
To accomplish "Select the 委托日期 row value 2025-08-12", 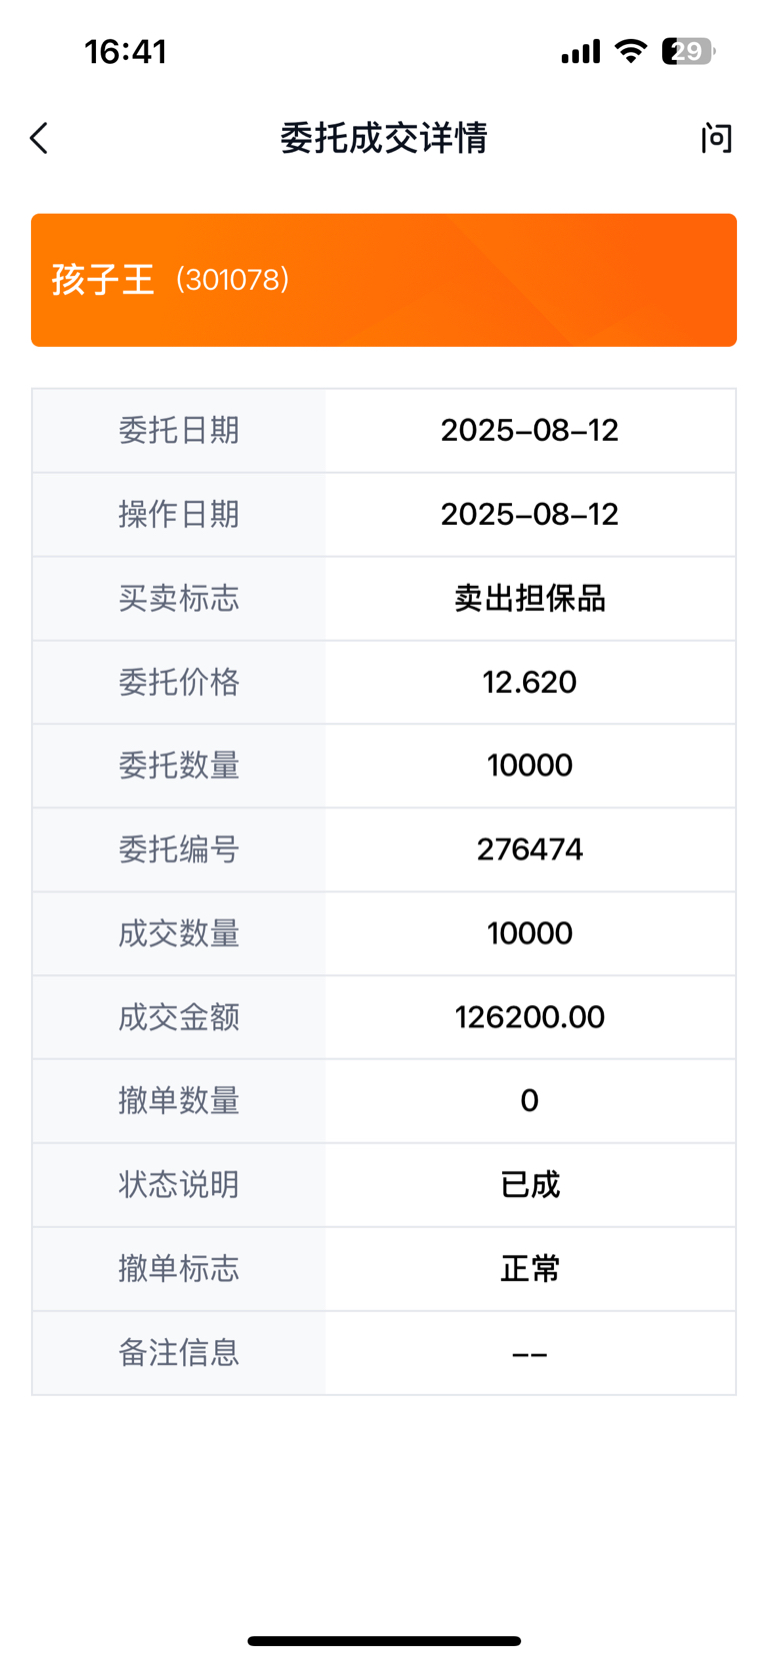I will 530,430.
